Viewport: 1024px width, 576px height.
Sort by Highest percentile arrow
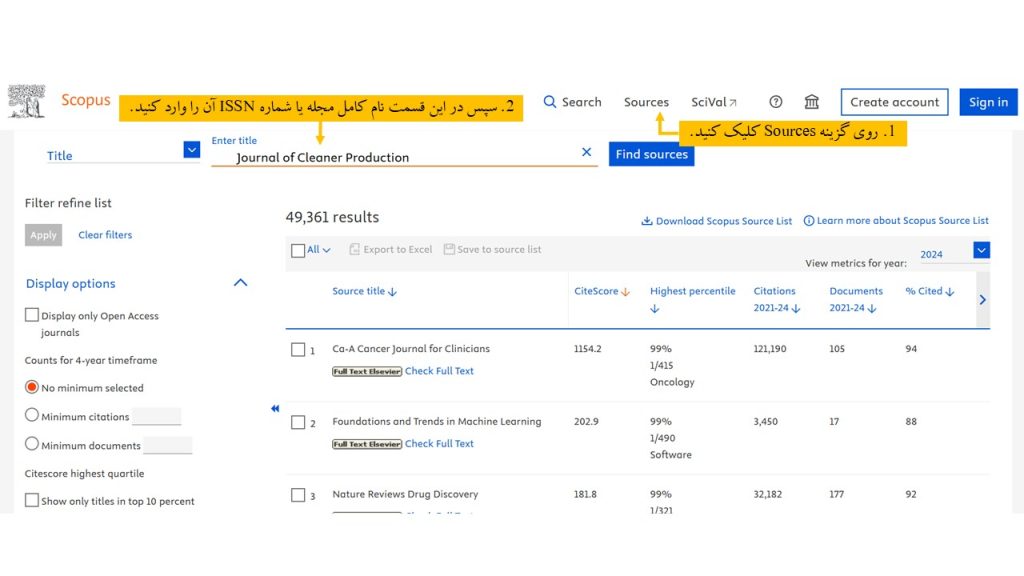click(654, 309)
